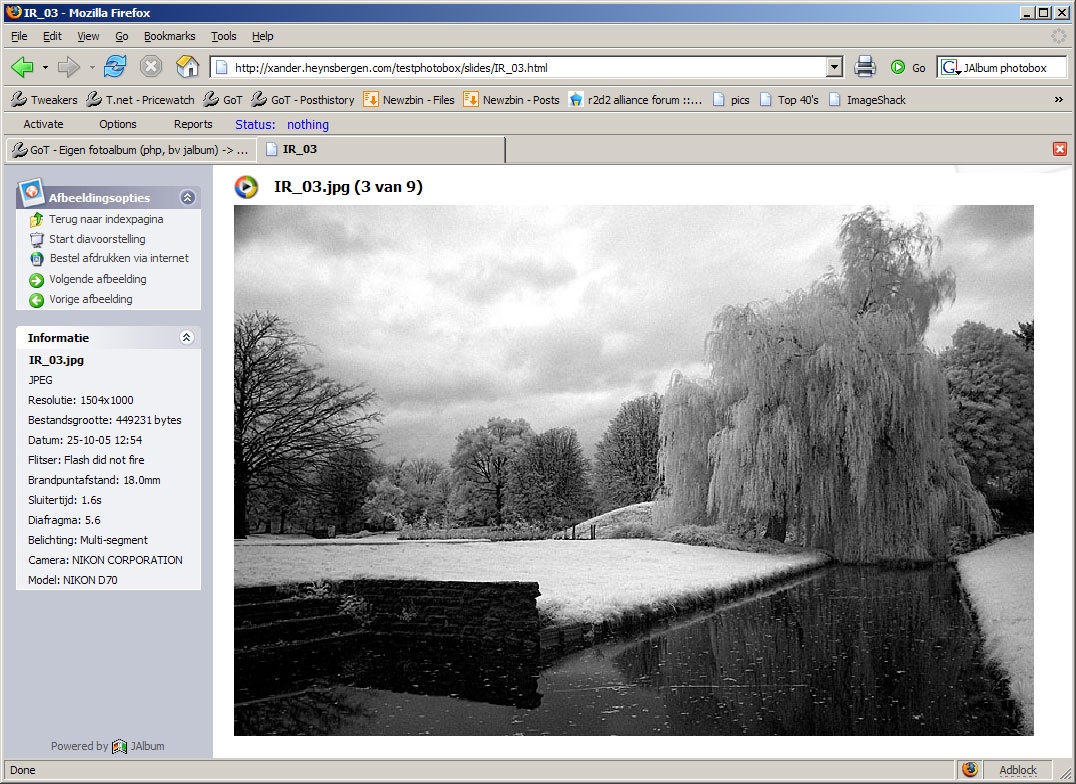Reload the page with the refresh icon
The image size is (1076, 784).
point(115,67)
